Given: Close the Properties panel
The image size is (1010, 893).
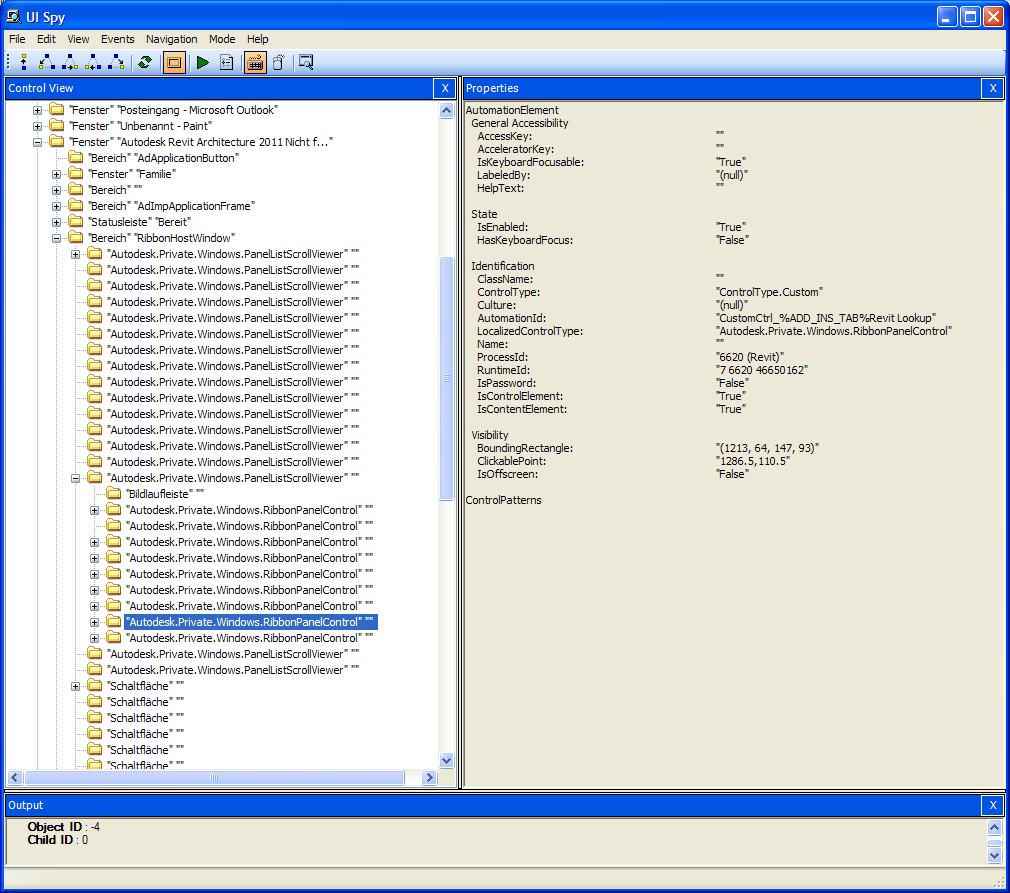Looking at the screenshot, I should click(992, 88).
